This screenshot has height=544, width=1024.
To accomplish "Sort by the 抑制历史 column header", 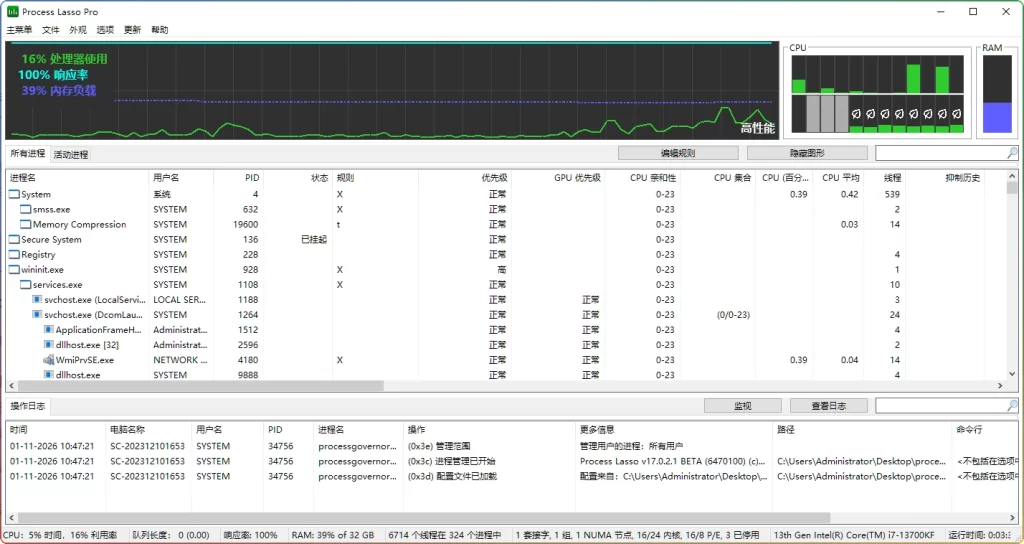I will pos(944,178).
